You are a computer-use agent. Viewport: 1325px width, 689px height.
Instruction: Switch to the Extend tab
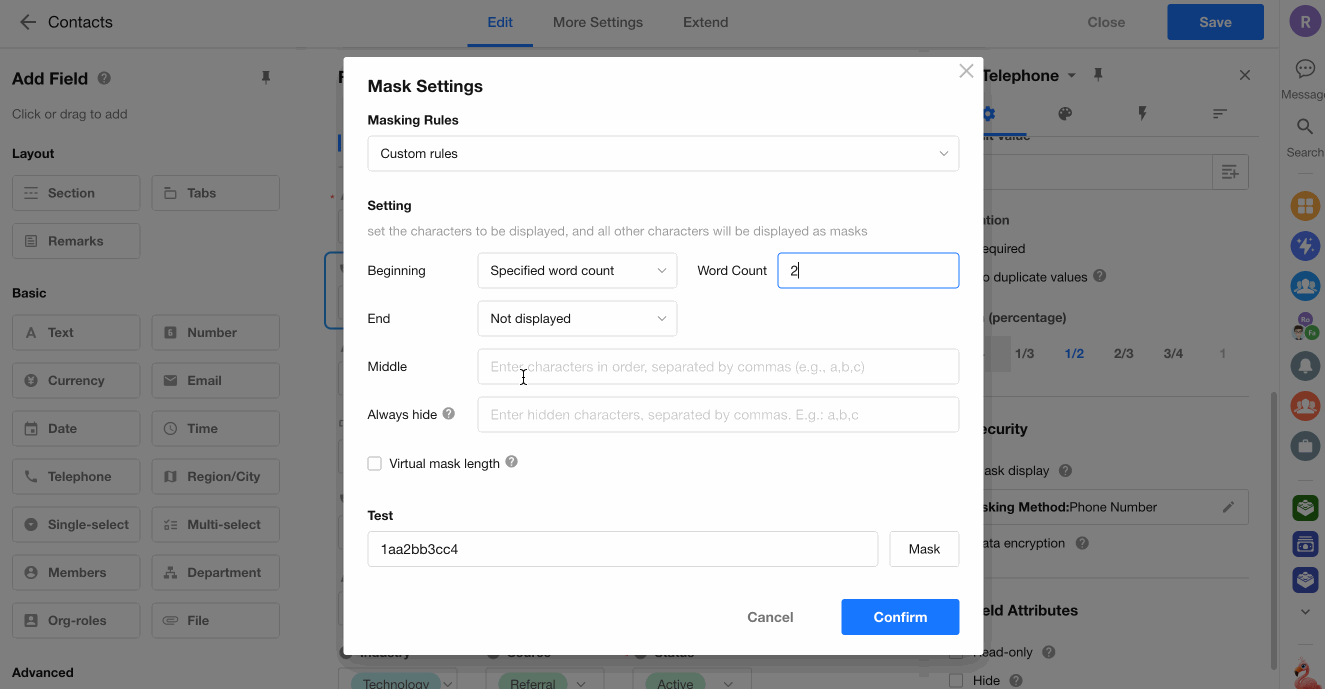point(705,22)
